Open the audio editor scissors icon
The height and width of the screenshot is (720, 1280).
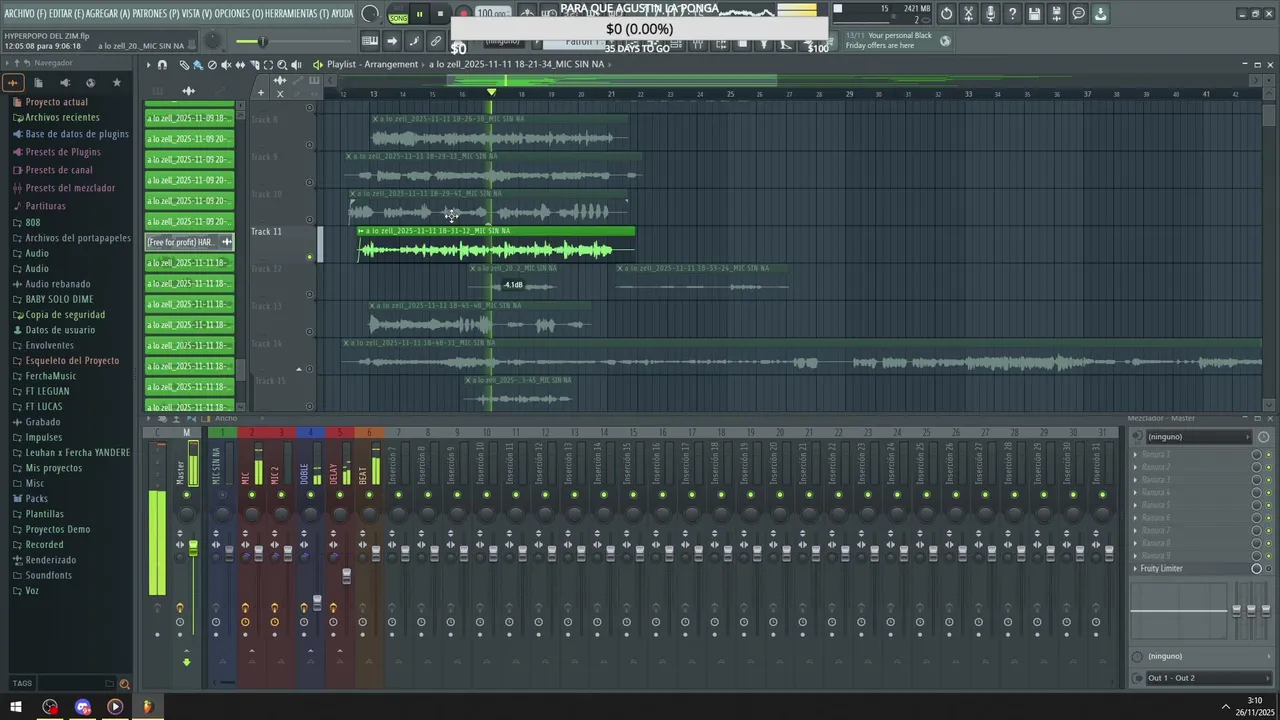(x=969, y=14)
